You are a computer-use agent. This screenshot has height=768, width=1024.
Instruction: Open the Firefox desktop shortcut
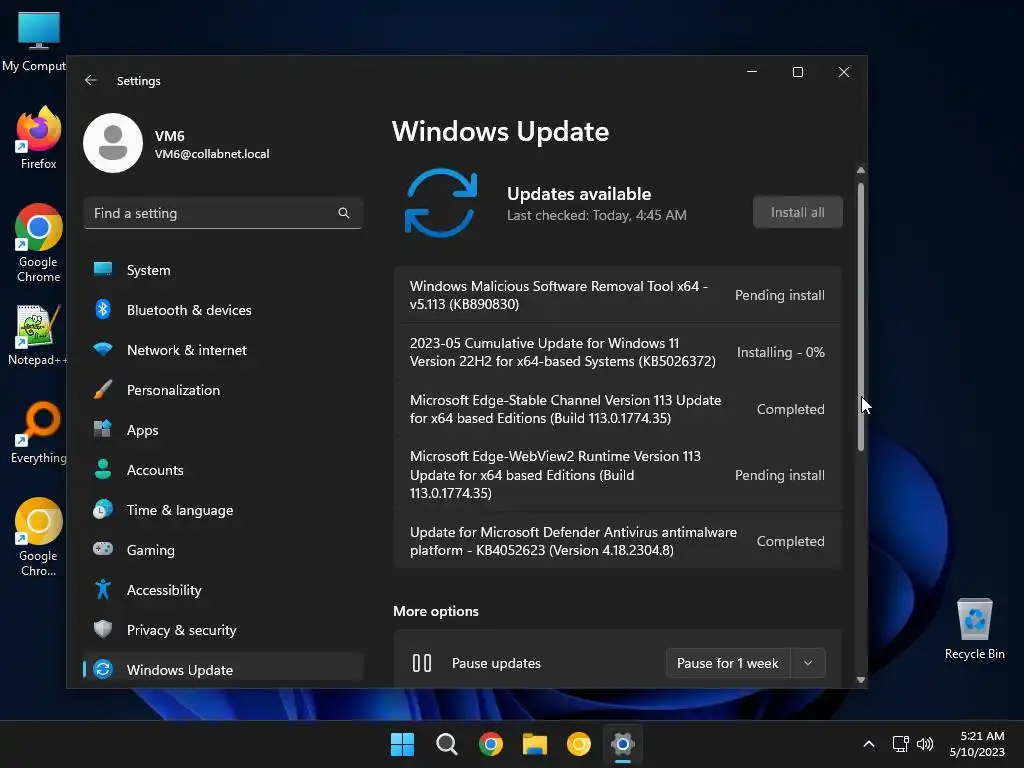[39, 138]
